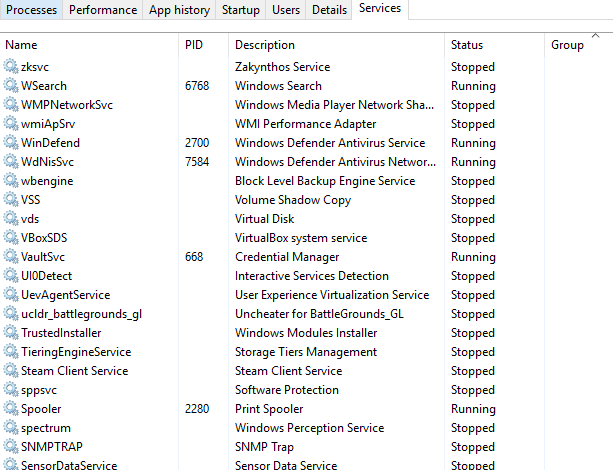Click the TrustedInstaller gear icon

11,333
